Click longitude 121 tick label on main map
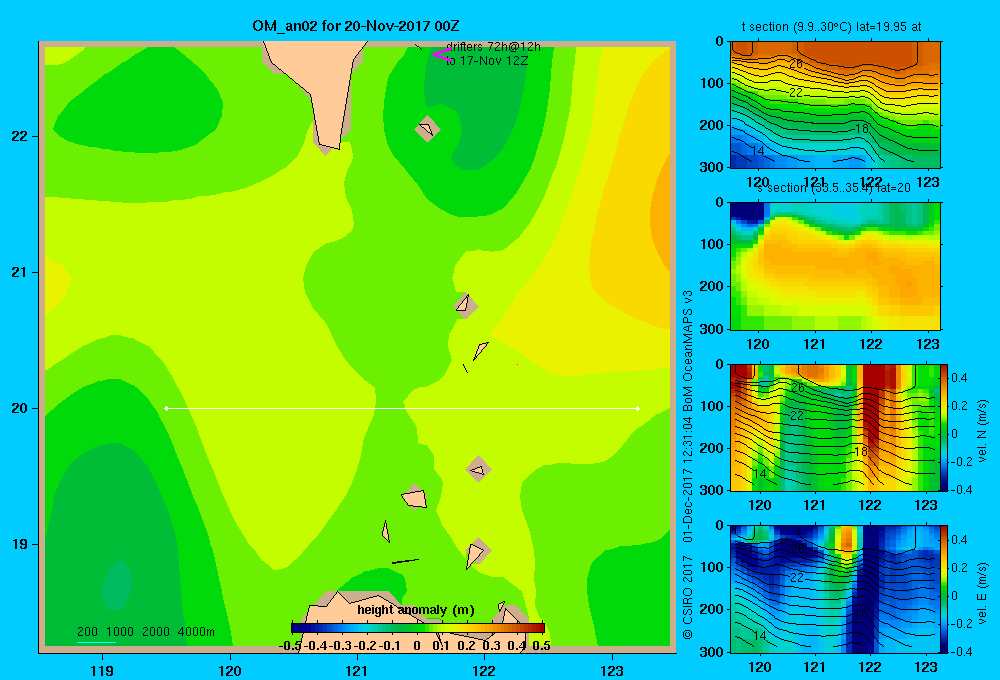The image size is (1000, 680). (357, 670)
